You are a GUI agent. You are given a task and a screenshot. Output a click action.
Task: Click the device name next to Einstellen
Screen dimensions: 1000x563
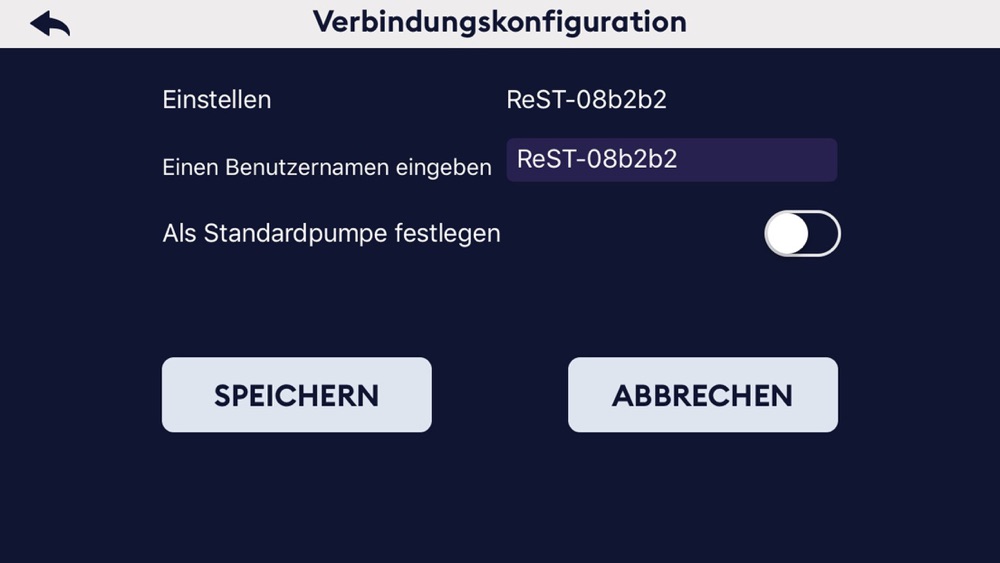586,100
